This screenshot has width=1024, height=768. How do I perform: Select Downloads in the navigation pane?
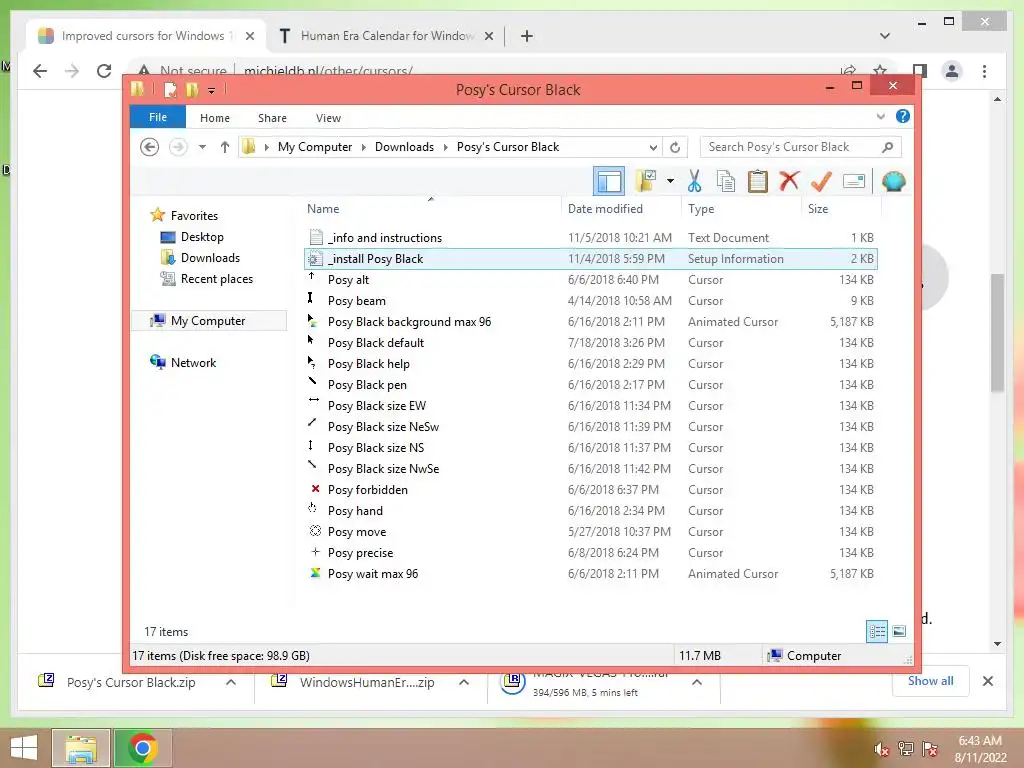click(210, 258)
